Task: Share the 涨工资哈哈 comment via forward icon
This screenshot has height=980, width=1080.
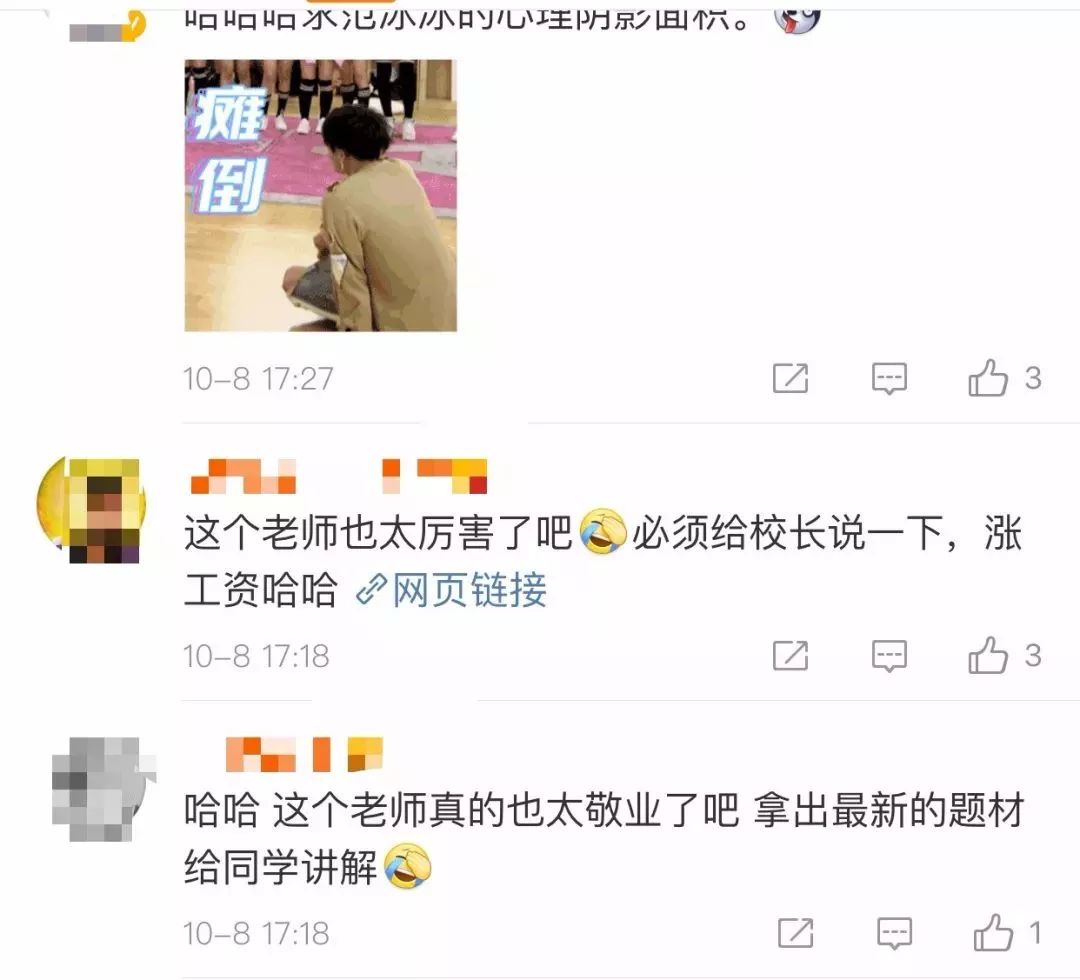Action: coord(790,655)
